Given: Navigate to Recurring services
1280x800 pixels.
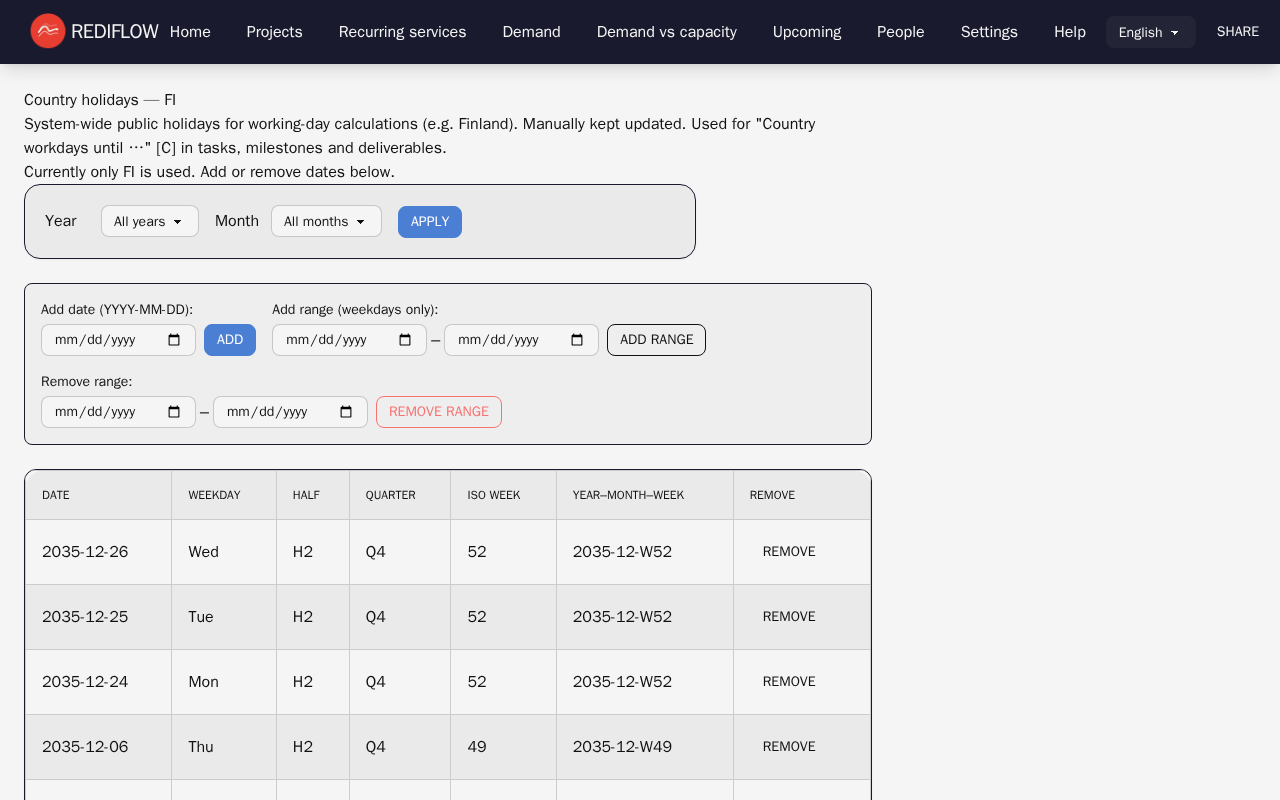Looking at the screenshot, I should pos(402,32).
